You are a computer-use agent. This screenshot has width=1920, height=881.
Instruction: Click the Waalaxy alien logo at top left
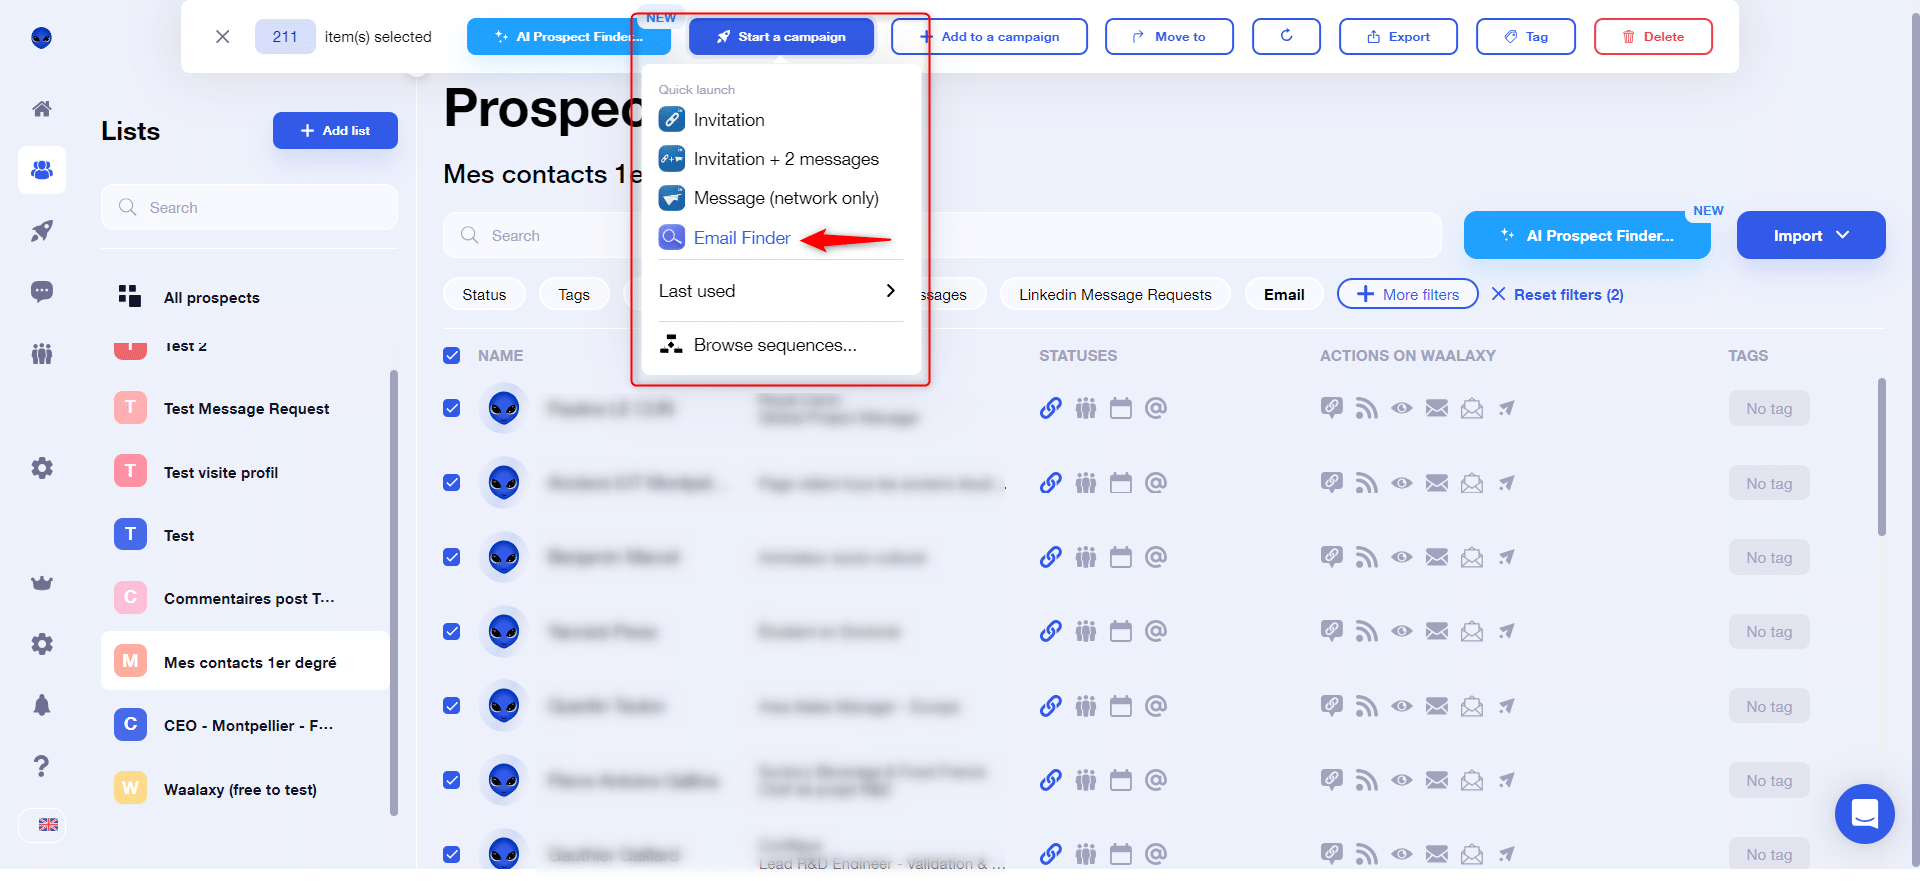[42, 38]
